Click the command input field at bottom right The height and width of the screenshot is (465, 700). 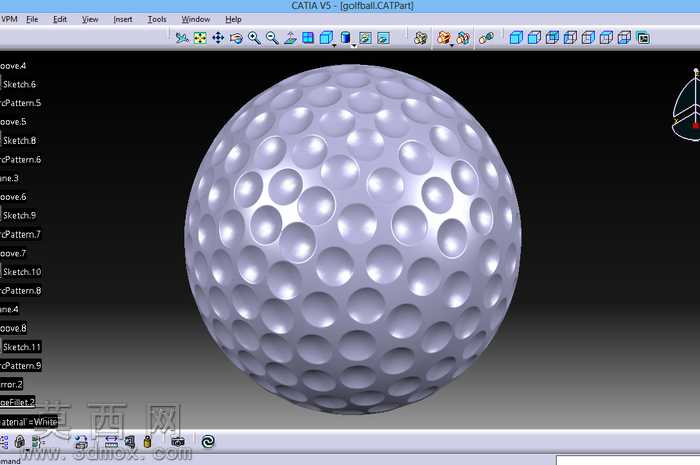click(x=628, y=460)
